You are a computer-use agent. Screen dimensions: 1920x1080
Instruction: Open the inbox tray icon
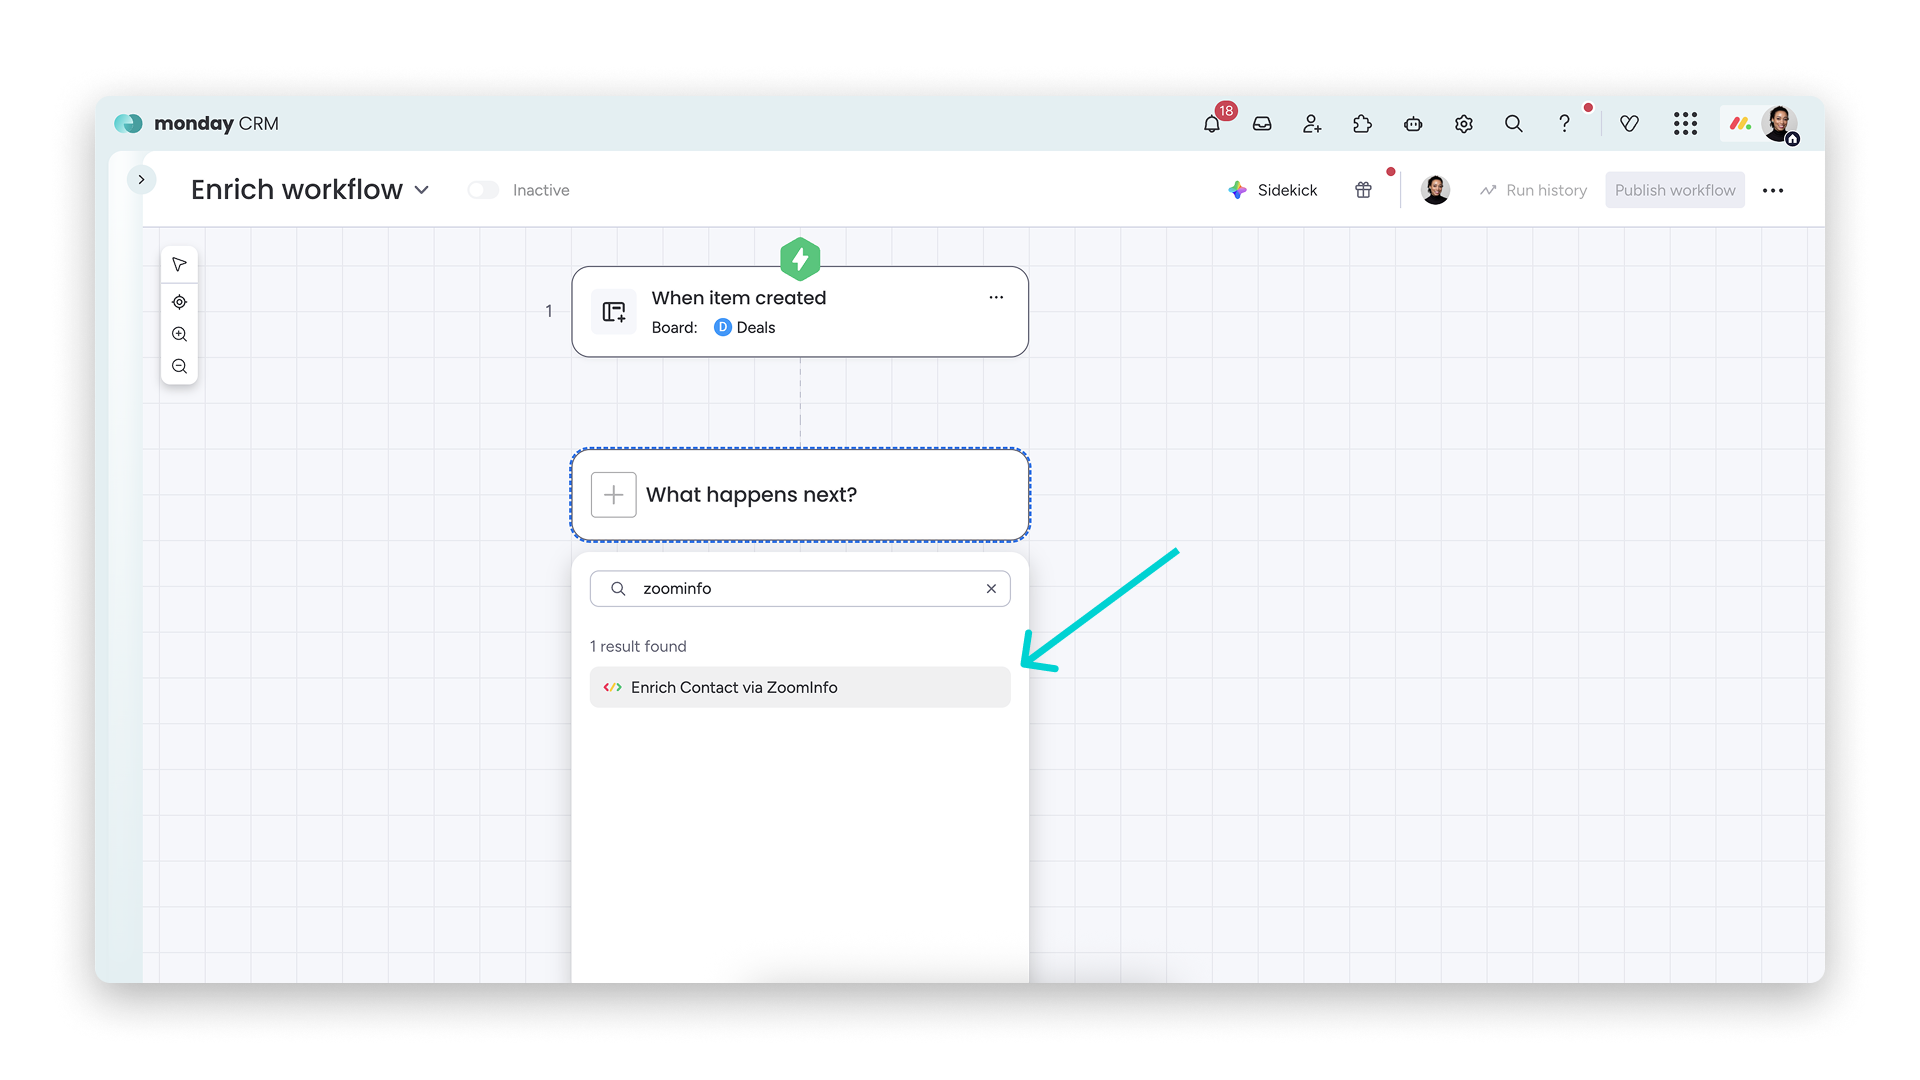click(1262, 124)
